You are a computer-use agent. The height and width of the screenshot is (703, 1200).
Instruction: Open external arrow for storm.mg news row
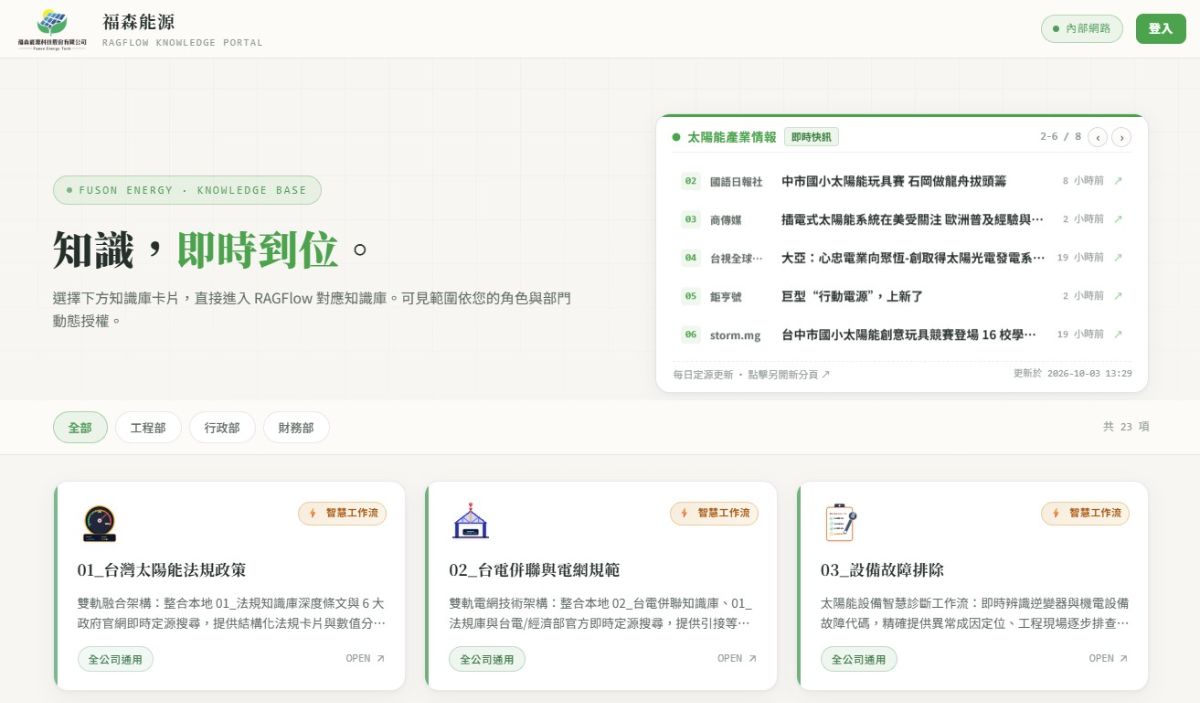pyautogui.click(x=1118, y=334)
